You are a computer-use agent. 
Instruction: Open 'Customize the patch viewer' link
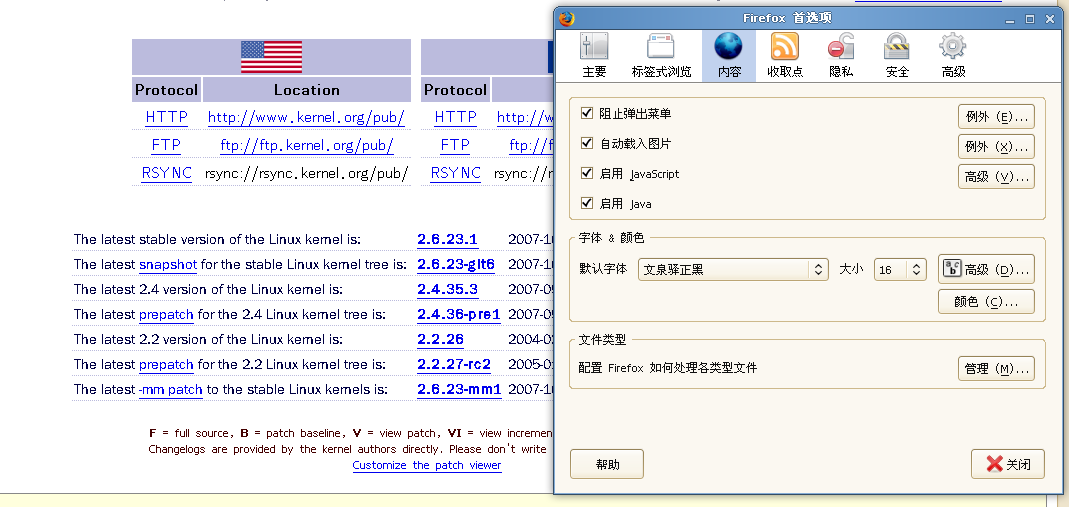point(427,465)
